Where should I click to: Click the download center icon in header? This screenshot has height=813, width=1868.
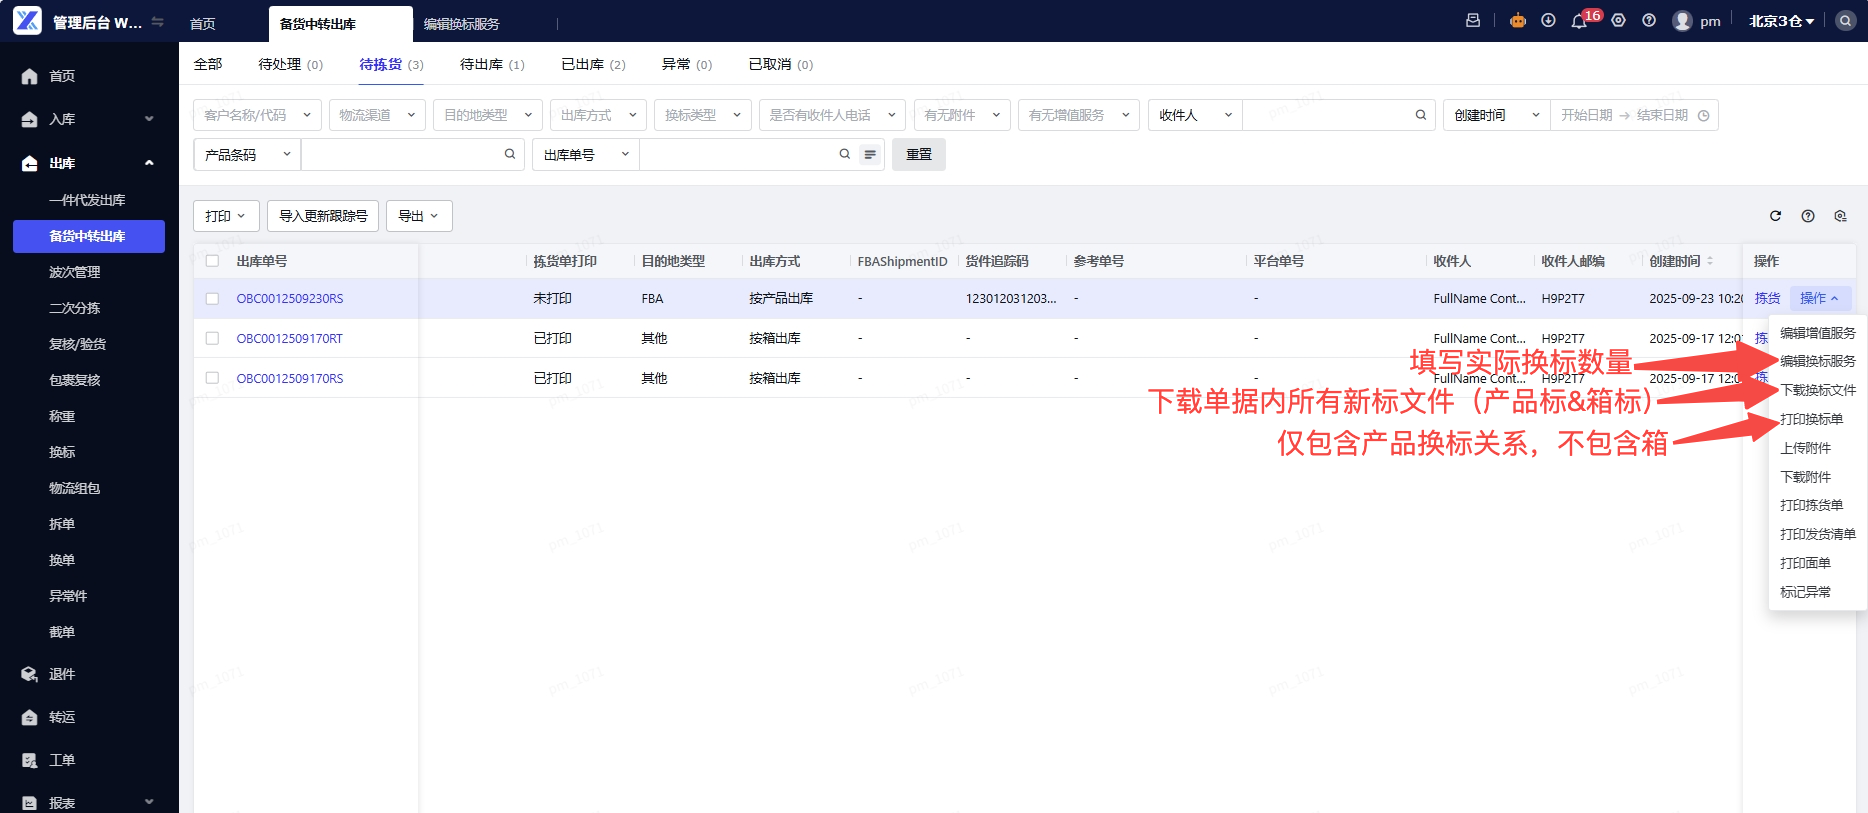pos(1548,21)
